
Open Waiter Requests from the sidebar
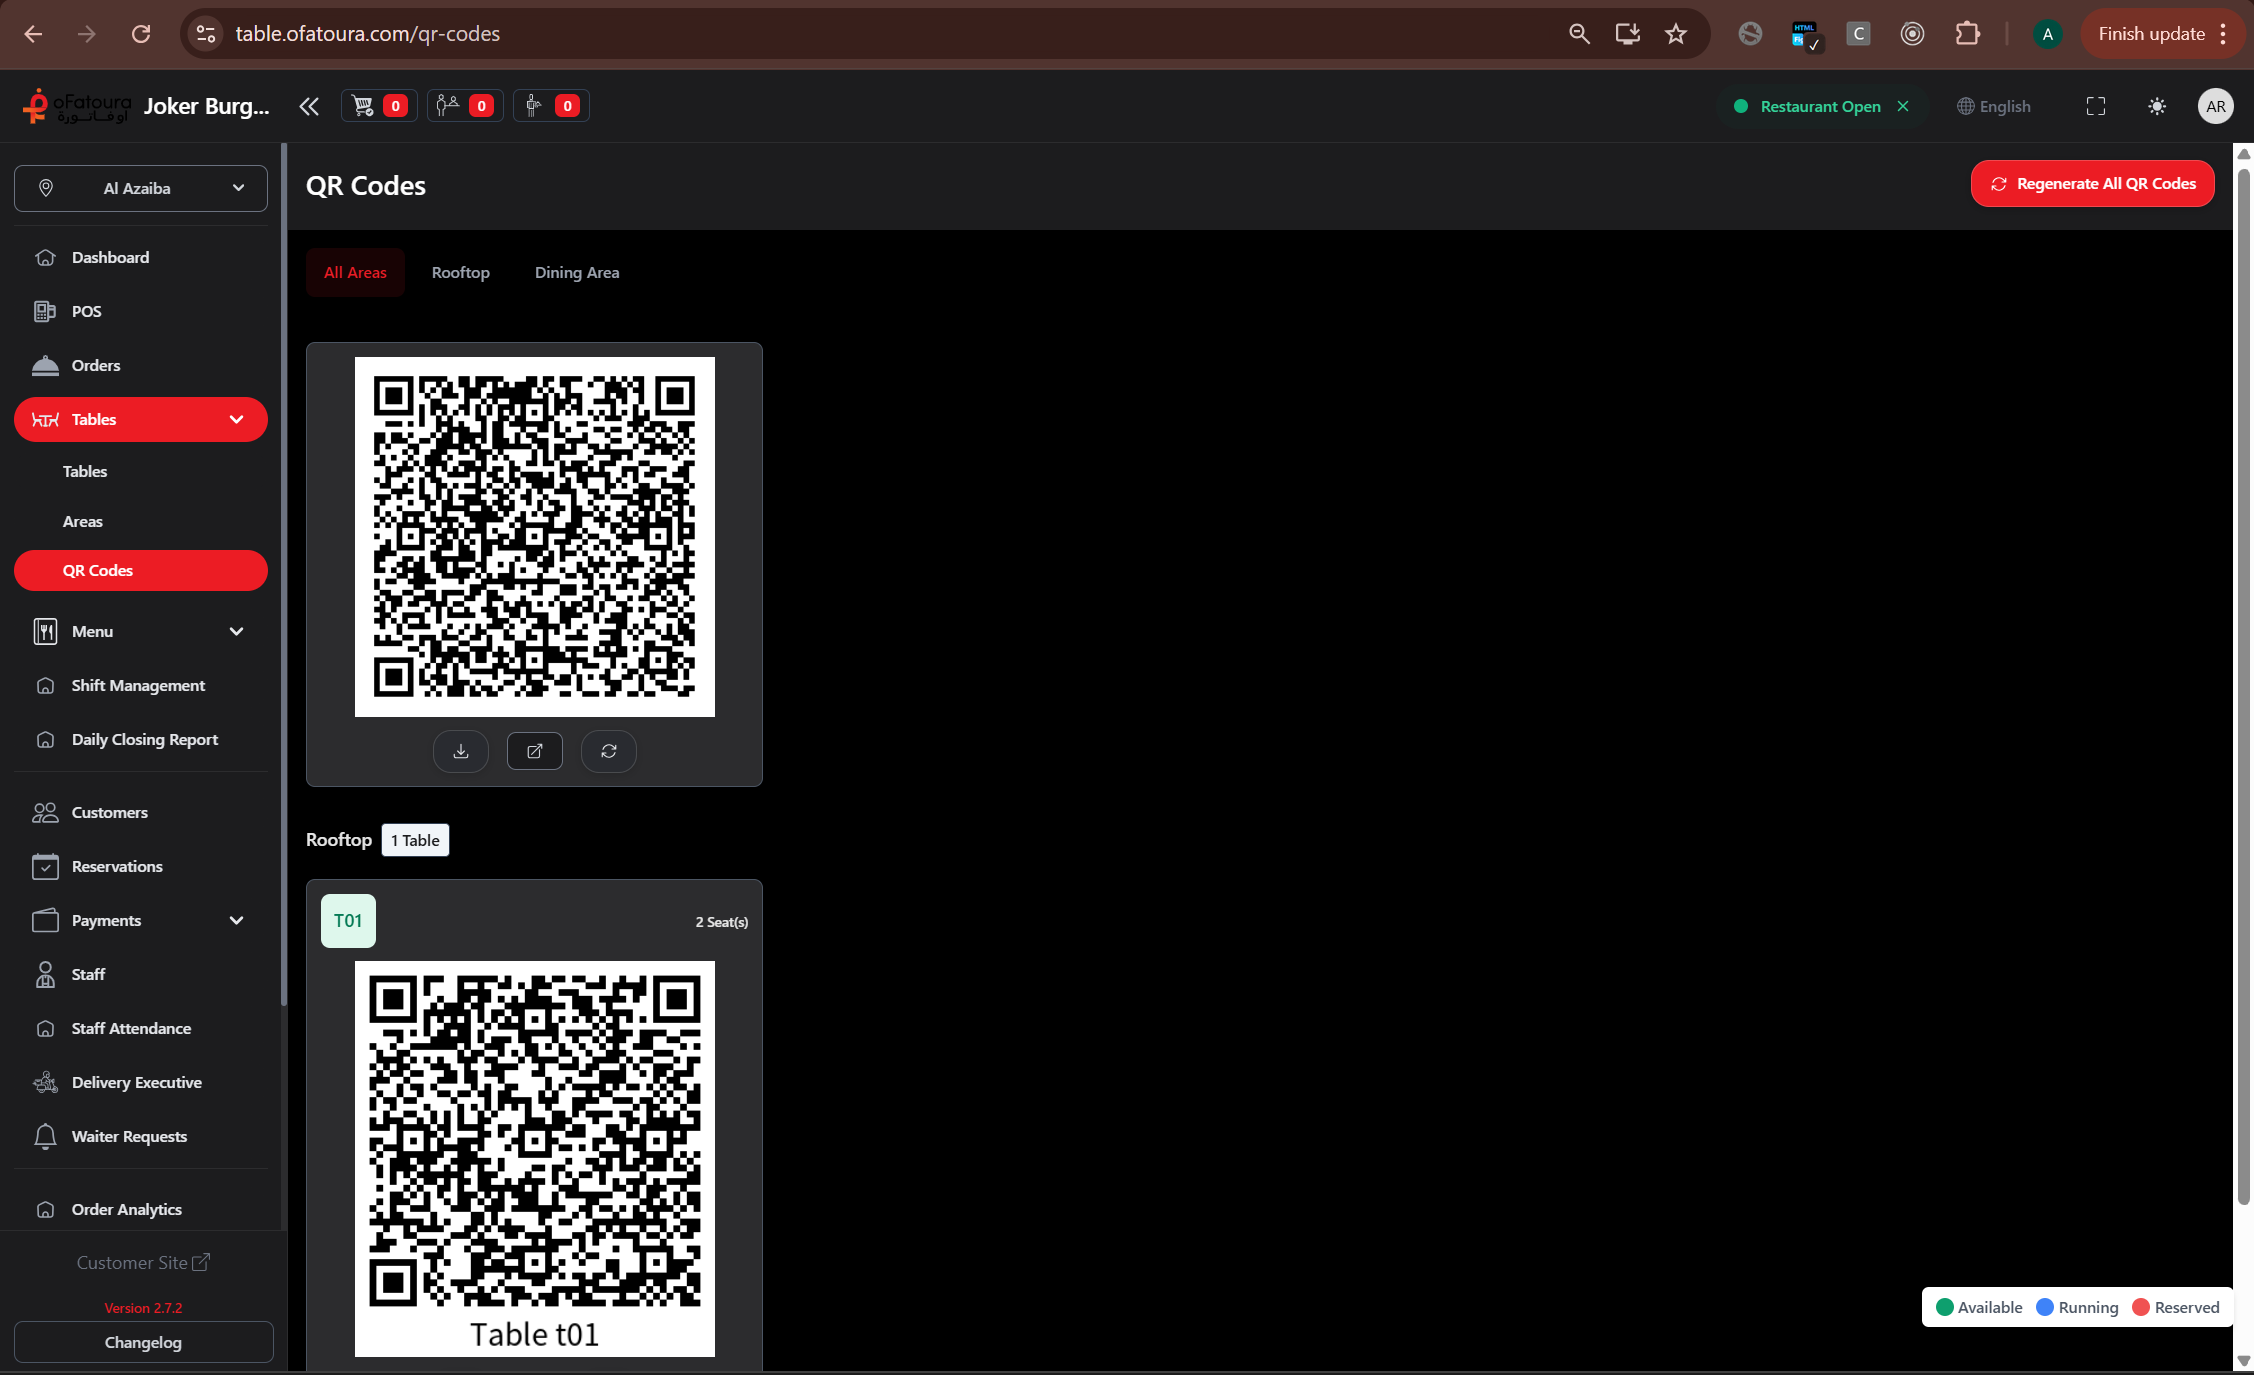129,1136
